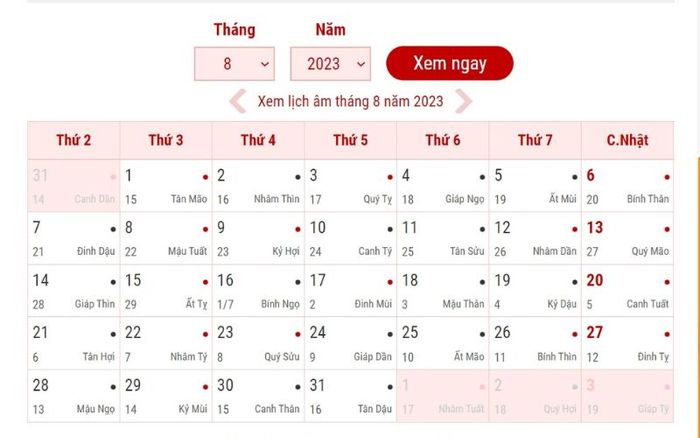
Task: Click the red dot on August 17
Action: coord(390,282)
